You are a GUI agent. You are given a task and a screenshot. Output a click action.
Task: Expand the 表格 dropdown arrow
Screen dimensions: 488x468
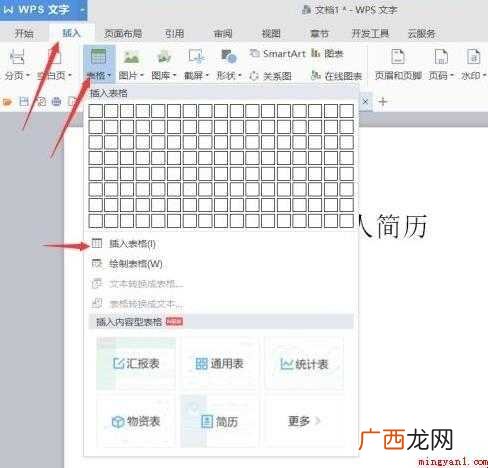click(x=109, y=76)
